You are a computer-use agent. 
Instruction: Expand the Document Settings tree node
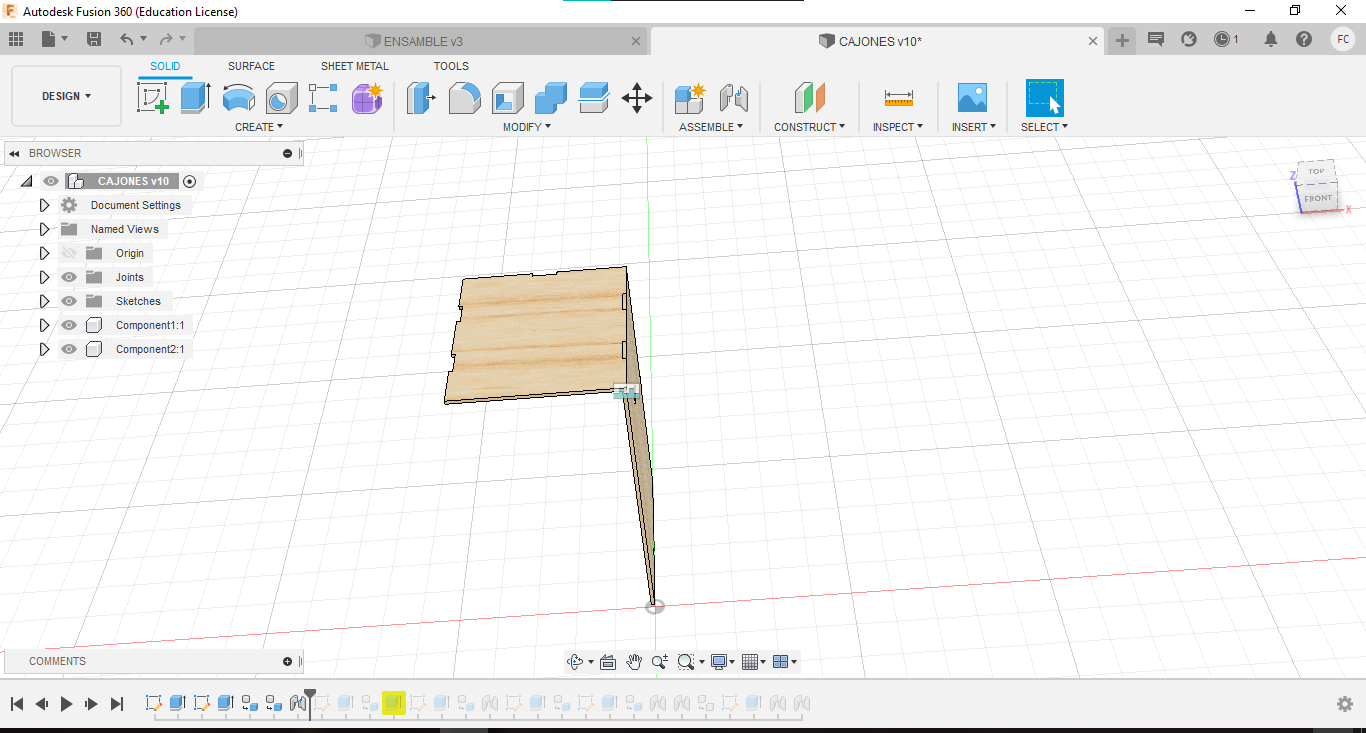pyautogui.click(x=44, y=205)
